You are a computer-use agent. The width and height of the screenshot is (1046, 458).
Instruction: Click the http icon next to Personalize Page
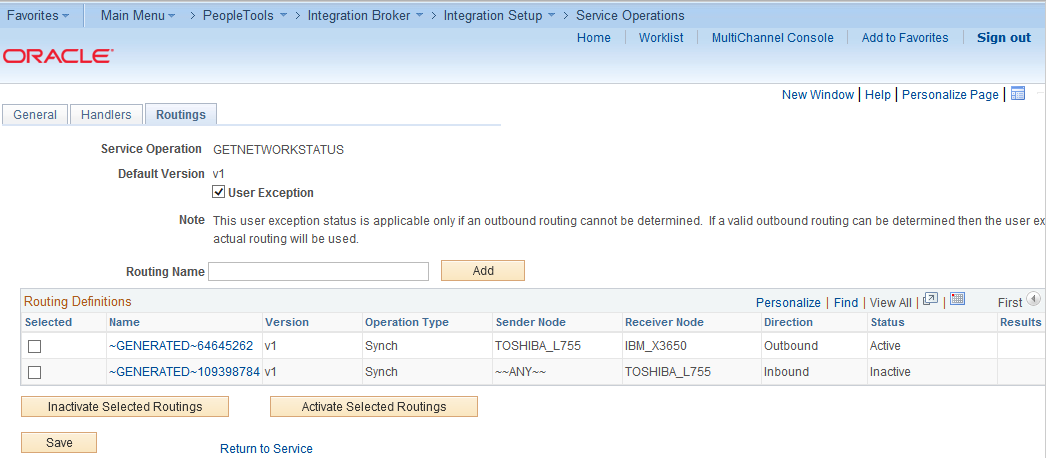pos(1018,94)
